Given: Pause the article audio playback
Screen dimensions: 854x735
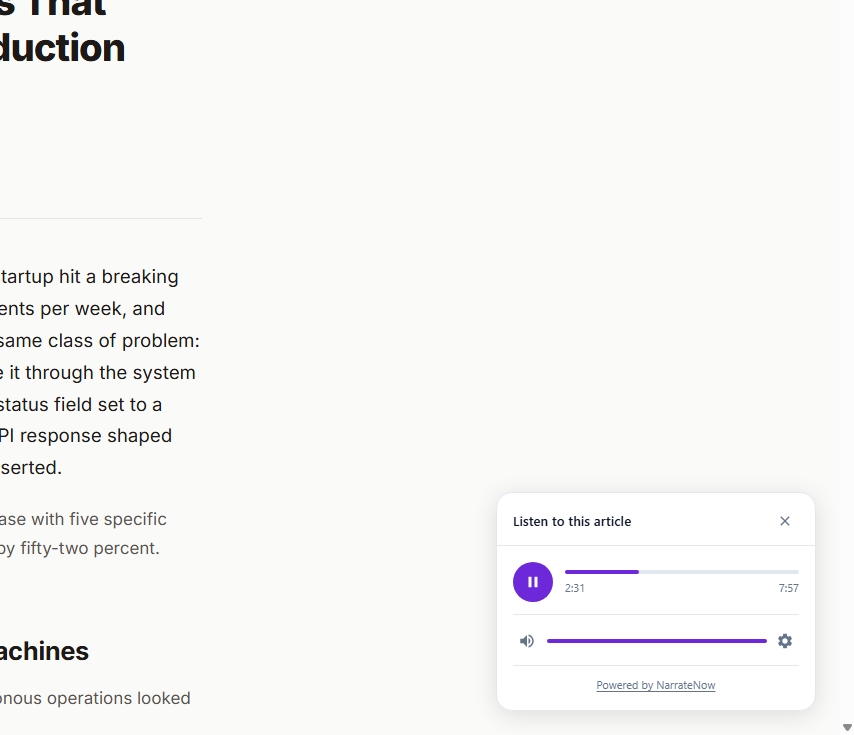Looking at the screenshot, I should coord(533,582).
